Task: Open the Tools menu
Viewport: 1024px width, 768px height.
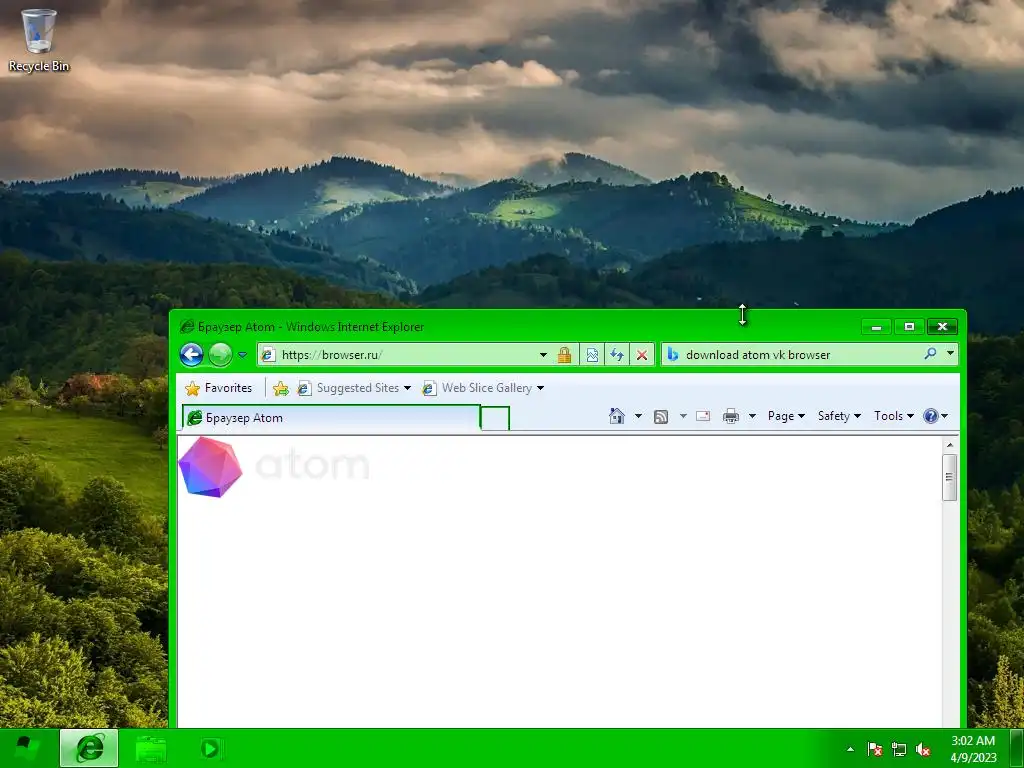Action: click(x=893, y=416)
